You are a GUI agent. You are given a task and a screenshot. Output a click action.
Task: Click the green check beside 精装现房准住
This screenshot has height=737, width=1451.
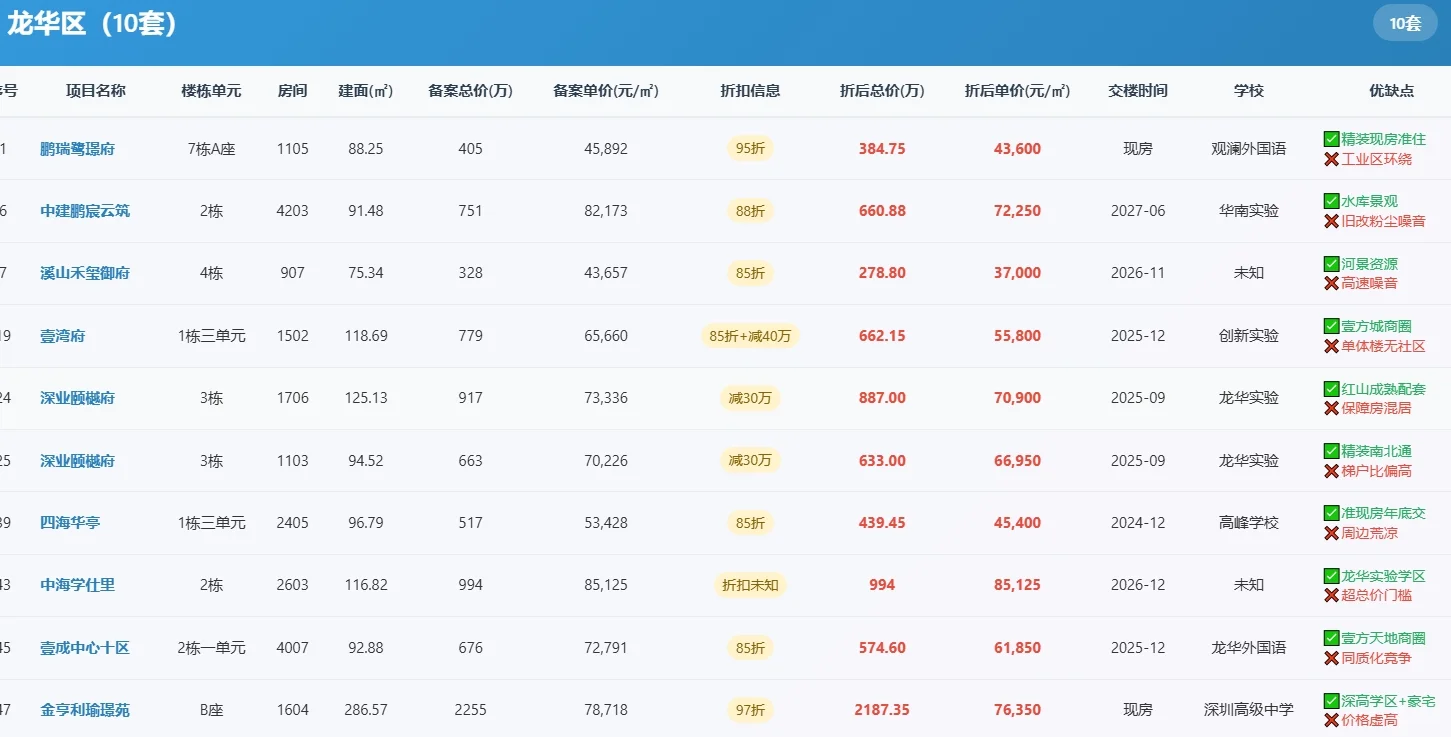pos(1331,139)
